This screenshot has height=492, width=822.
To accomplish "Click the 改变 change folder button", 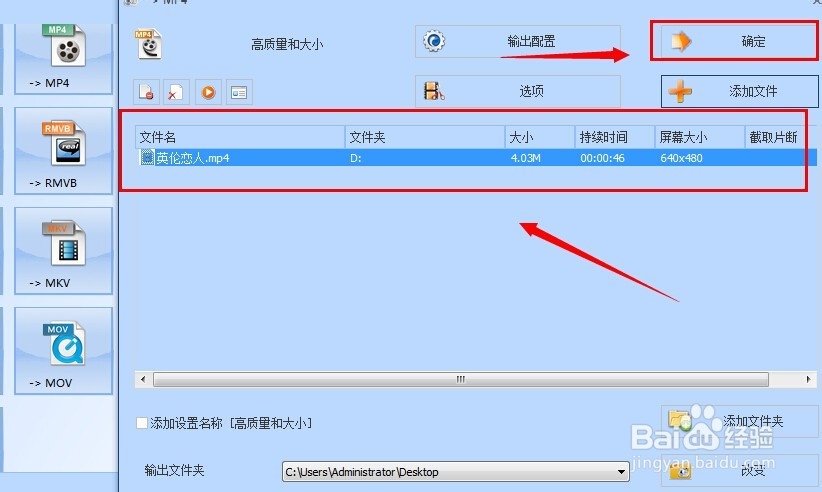I will coord(739,471).
